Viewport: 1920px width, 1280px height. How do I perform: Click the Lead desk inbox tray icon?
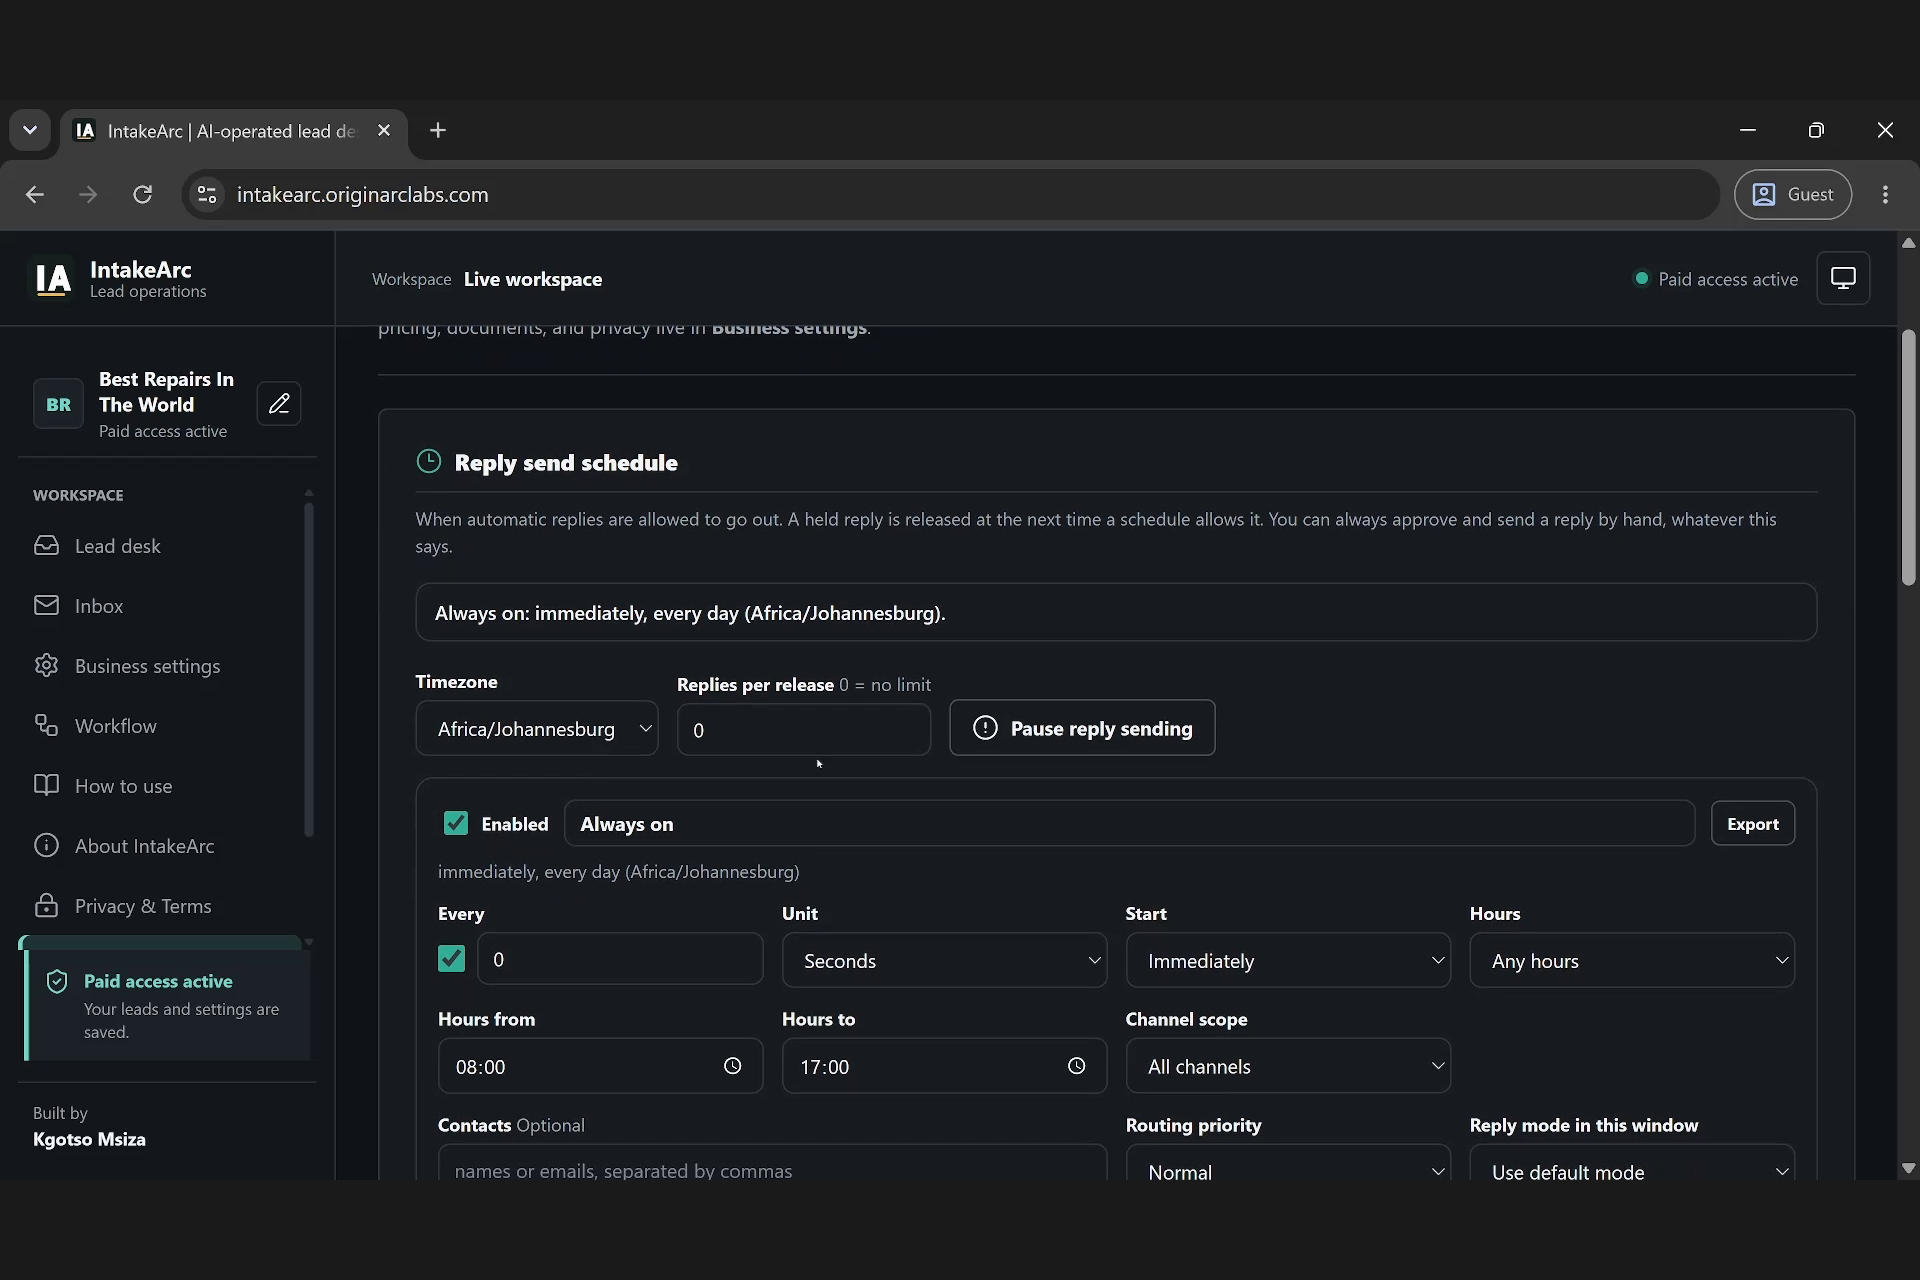coord(46,545)
